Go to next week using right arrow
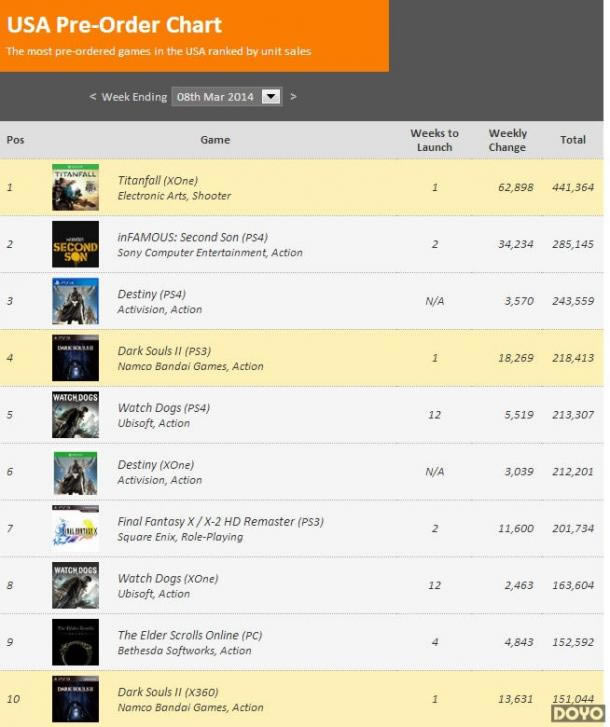This screenshot has height=727, width=610. coord(293,96)
